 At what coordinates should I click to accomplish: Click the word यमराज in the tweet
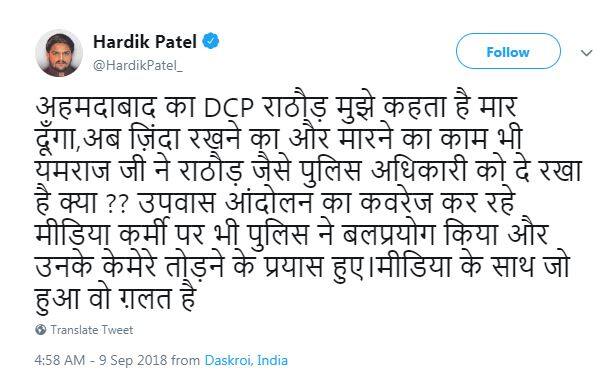[x=73, y=171]
